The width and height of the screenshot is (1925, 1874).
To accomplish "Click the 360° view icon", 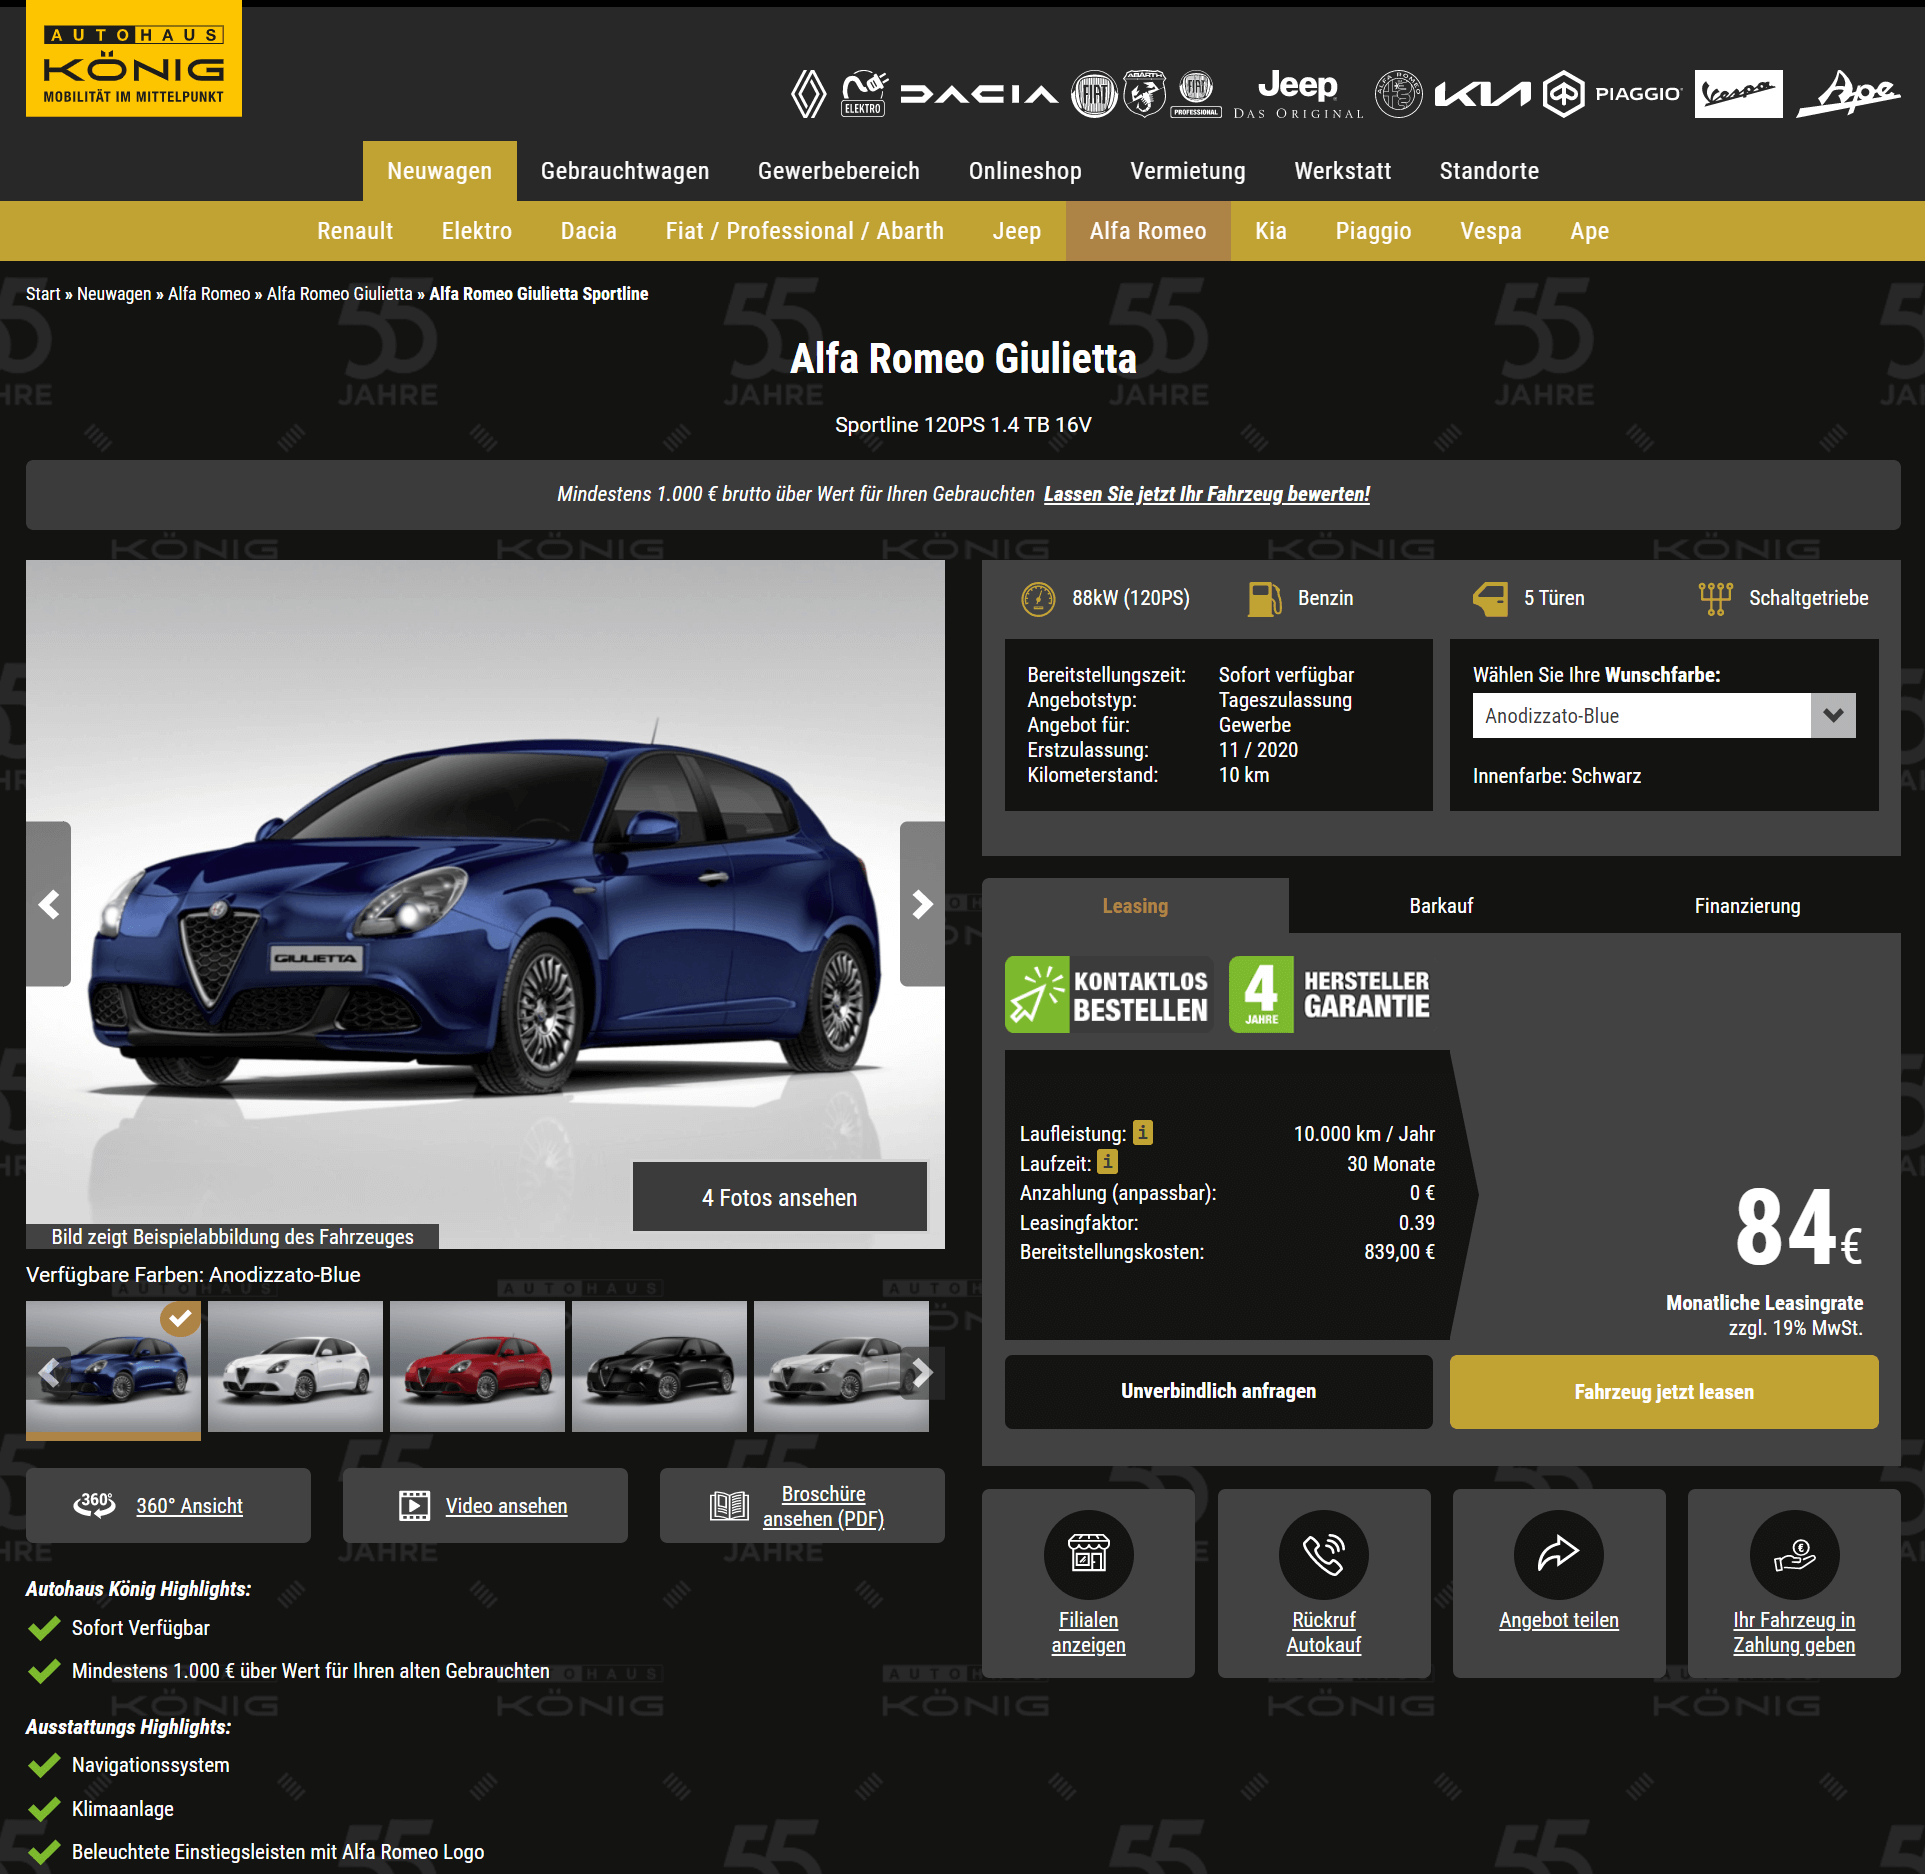I will tap(95, 1505).
